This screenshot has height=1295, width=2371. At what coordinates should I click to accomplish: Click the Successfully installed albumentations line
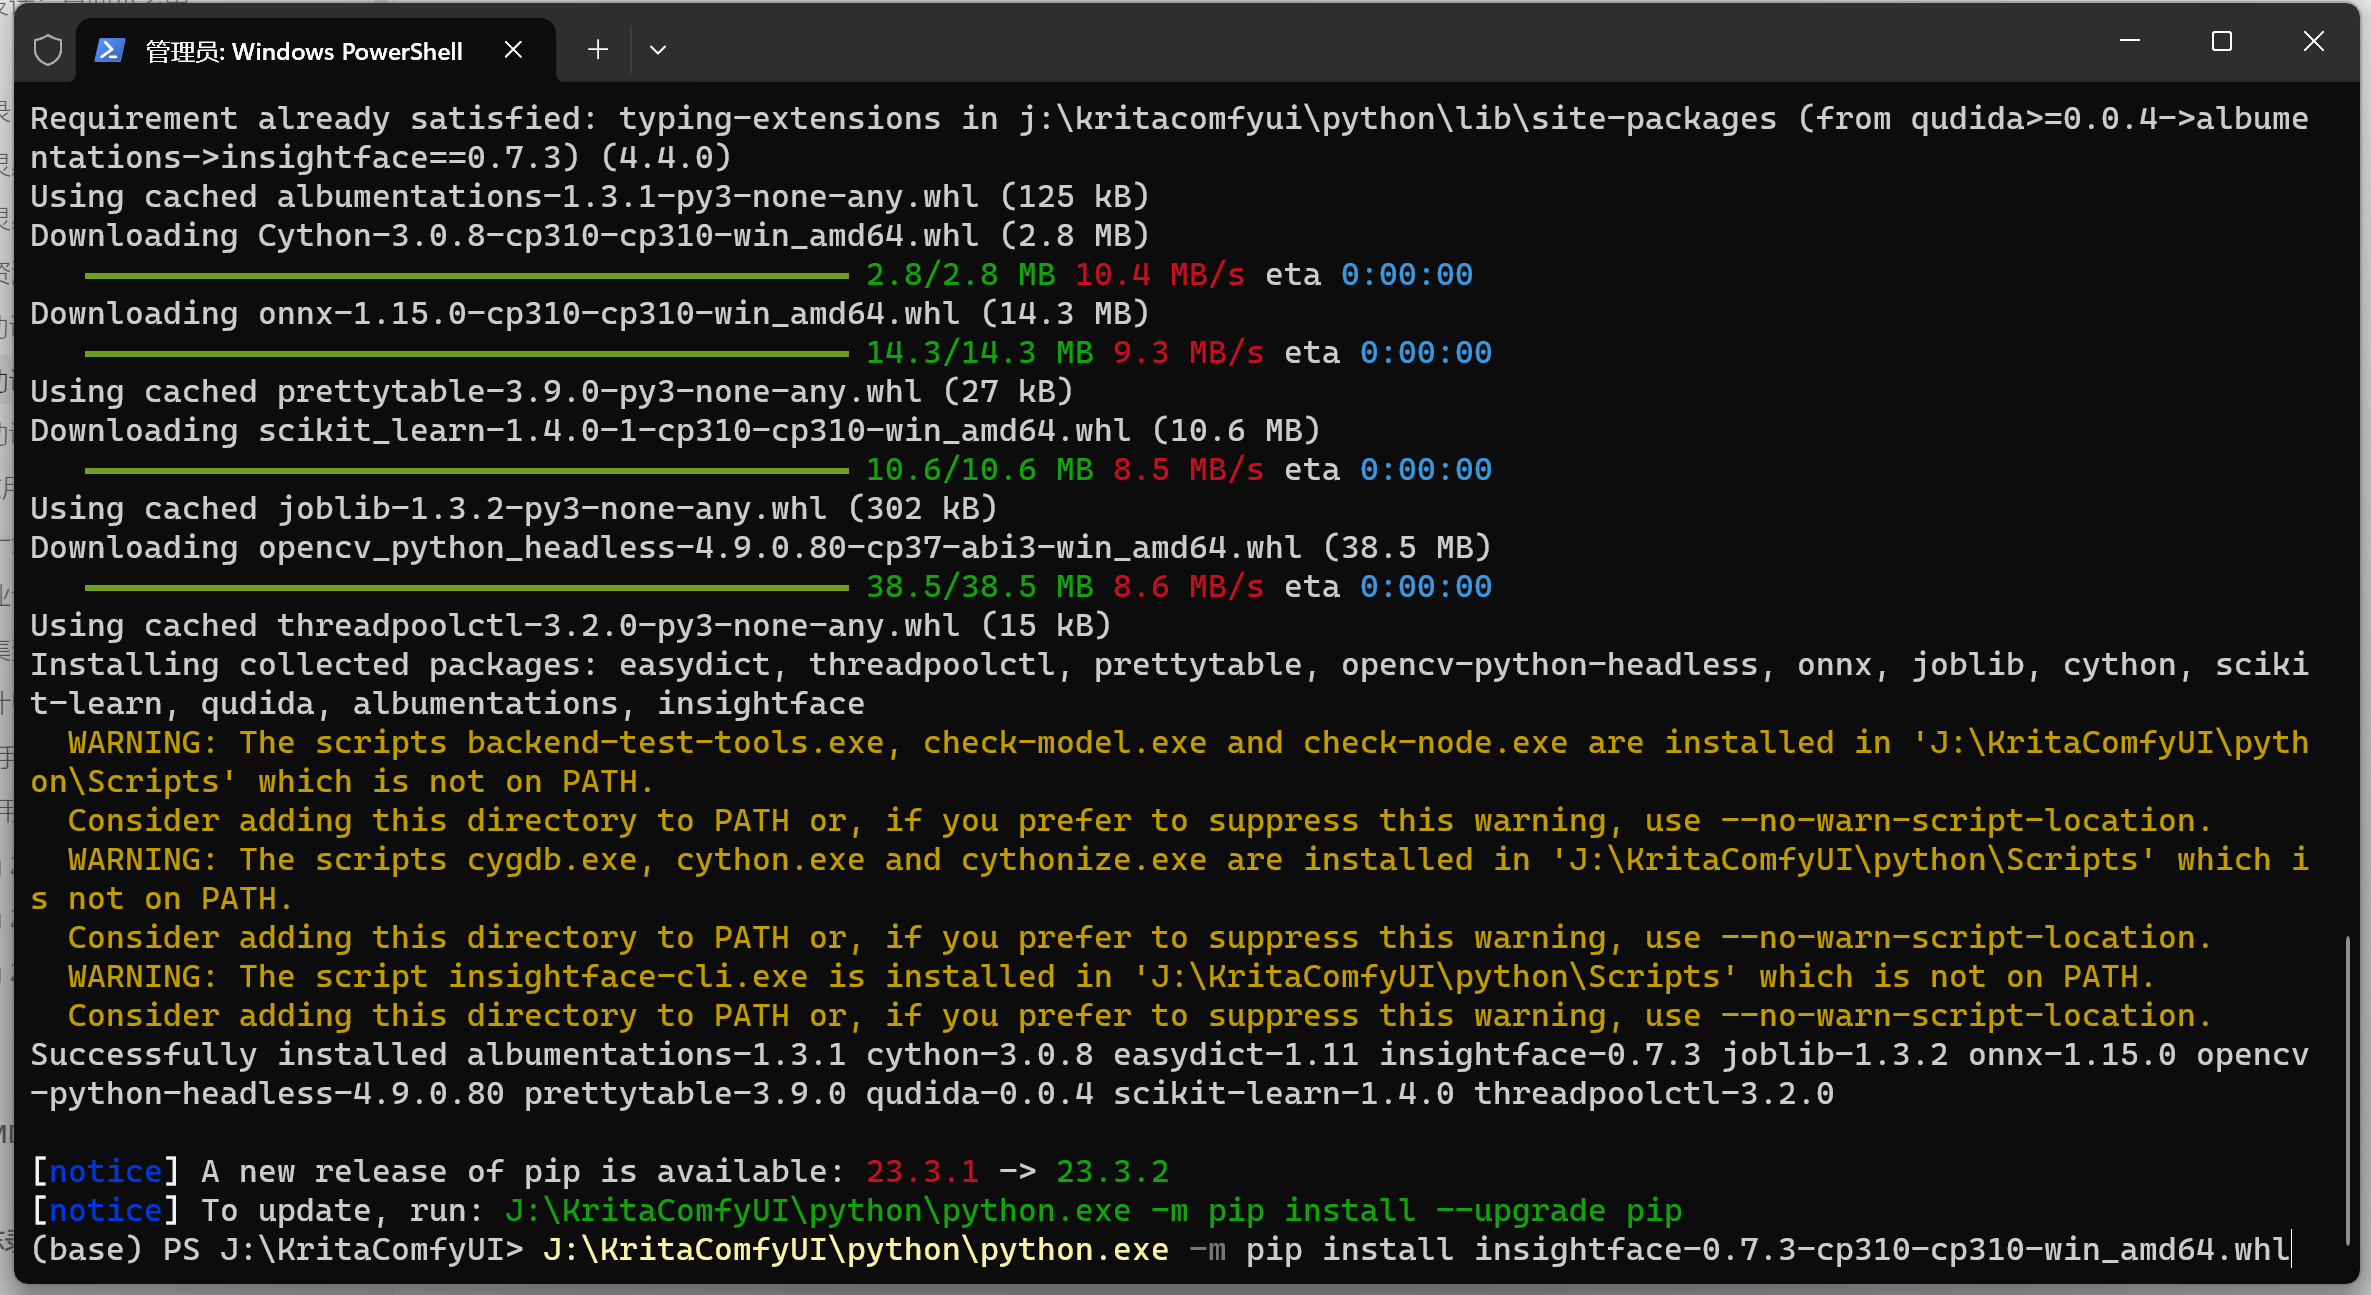[x=1169, y=1074]
